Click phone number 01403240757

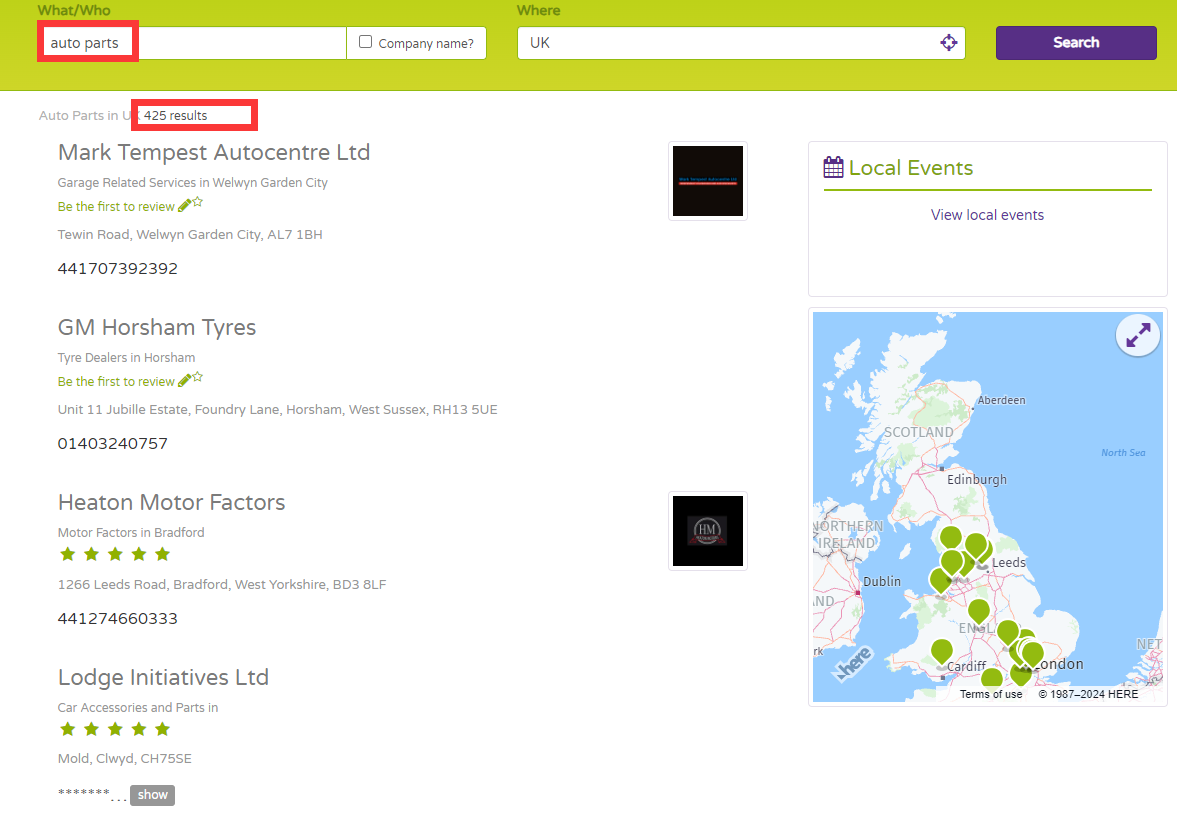coord(113,444)
